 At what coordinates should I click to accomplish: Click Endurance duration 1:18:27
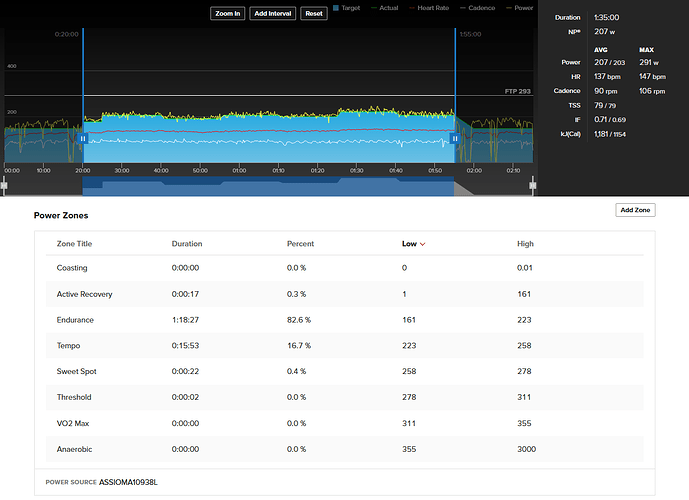[185, 320]
